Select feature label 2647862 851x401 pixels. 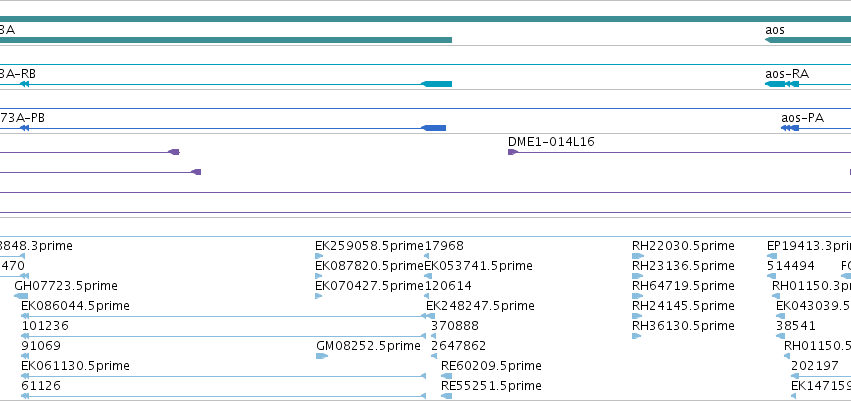click(459, 346)
